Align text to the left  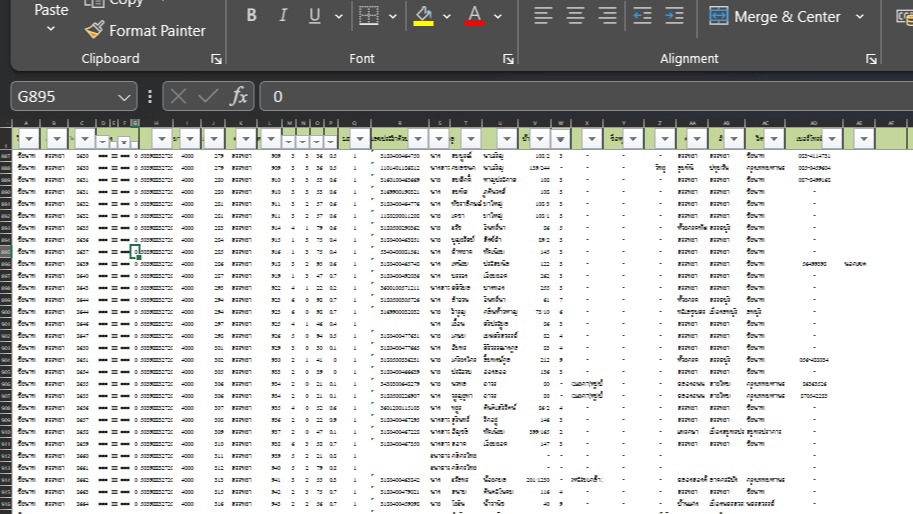point(543,16)
